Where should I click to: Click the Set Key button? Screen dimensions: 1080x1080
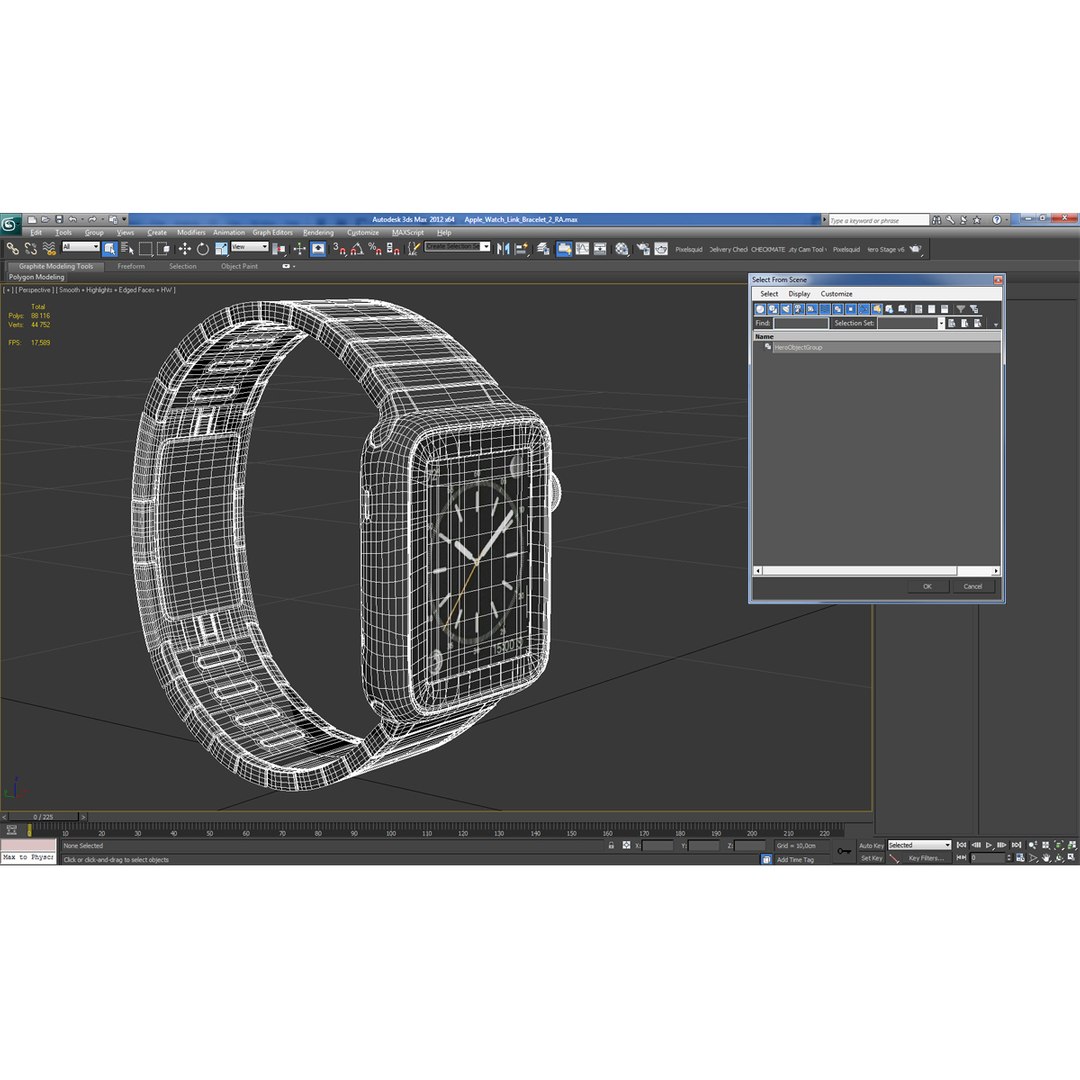click(x=871, y=858)
